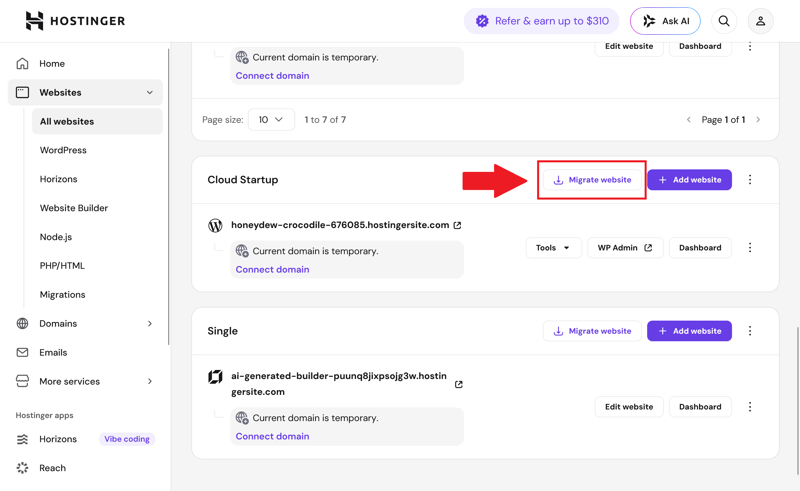Viewport: 800px width, 491px height.
Task: Click the Home house icon
Action: coord(22,63)
